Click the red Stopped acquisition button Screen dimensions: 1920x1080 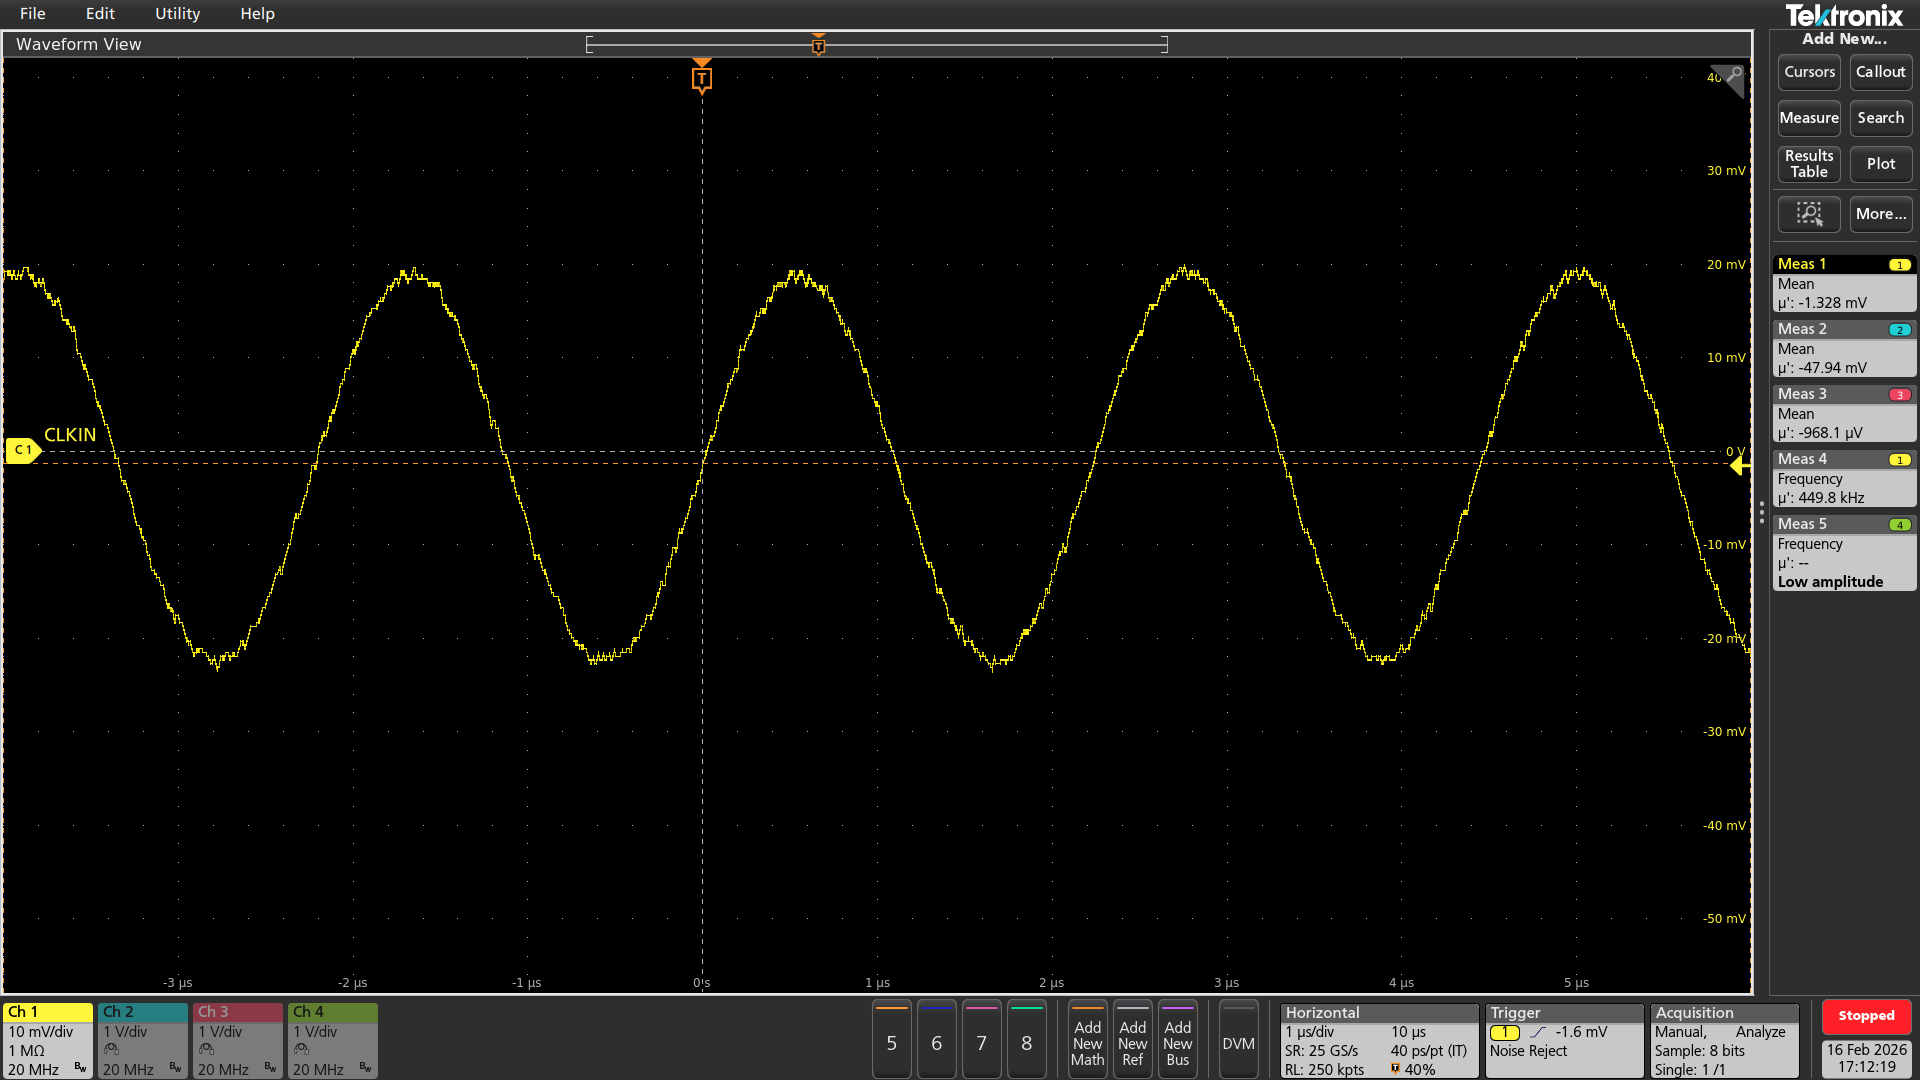1865,1016
